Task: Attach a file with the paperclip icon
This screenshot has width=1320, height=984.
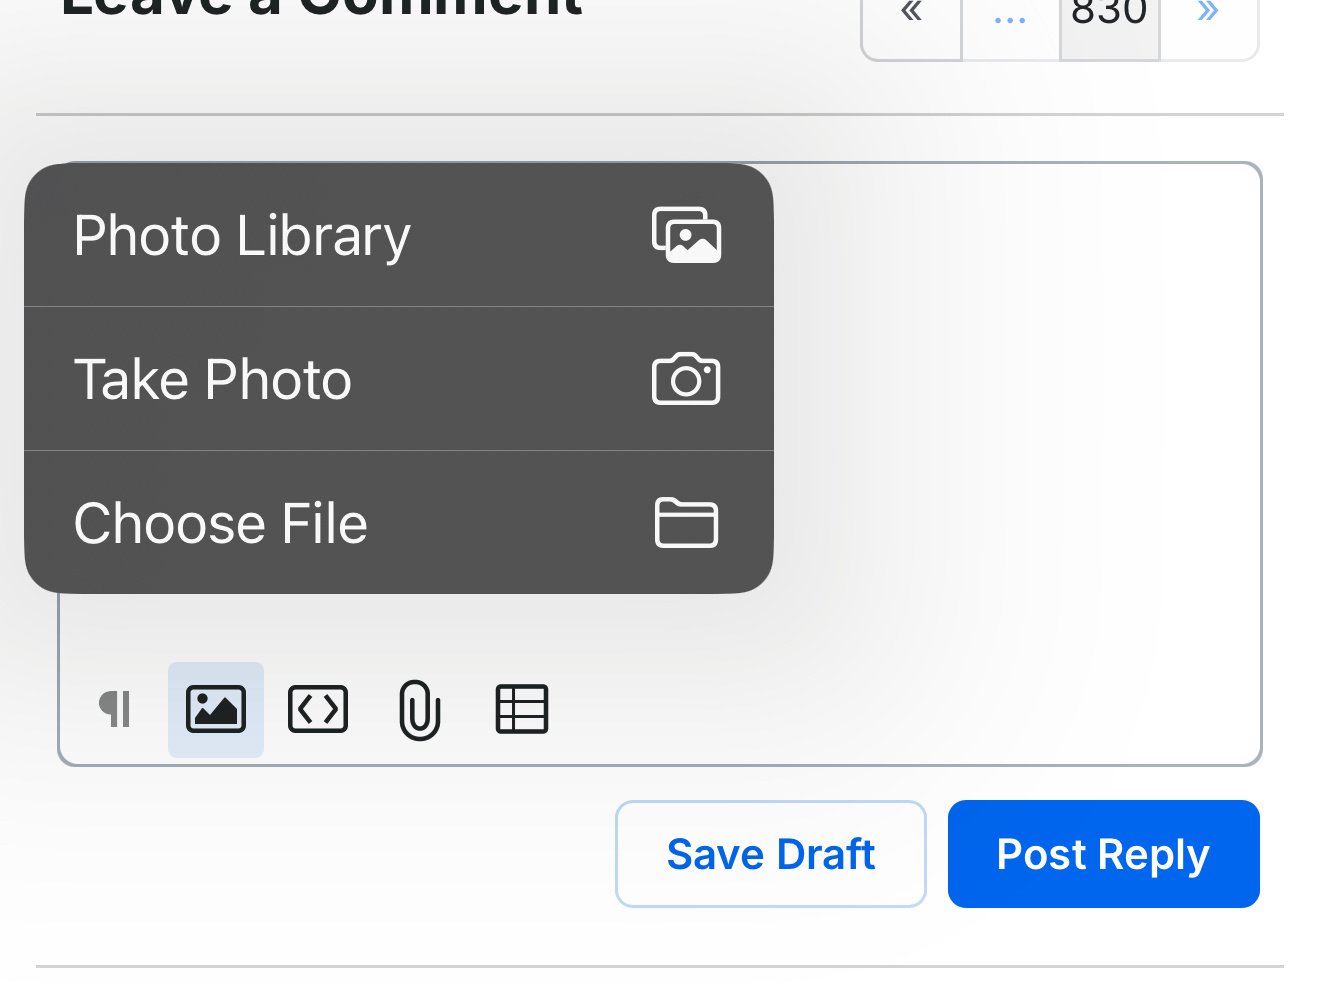Action: coord(420,710)
